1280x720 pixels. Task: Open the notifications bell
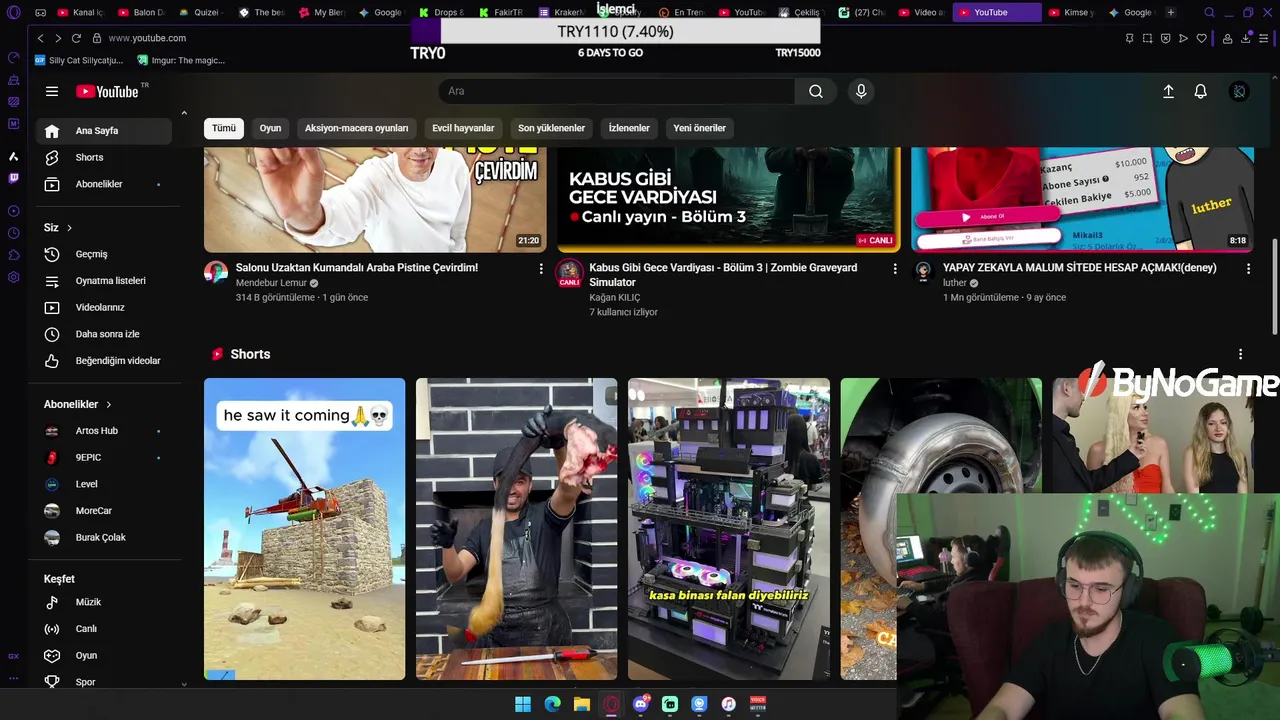tap(1201, 91)
